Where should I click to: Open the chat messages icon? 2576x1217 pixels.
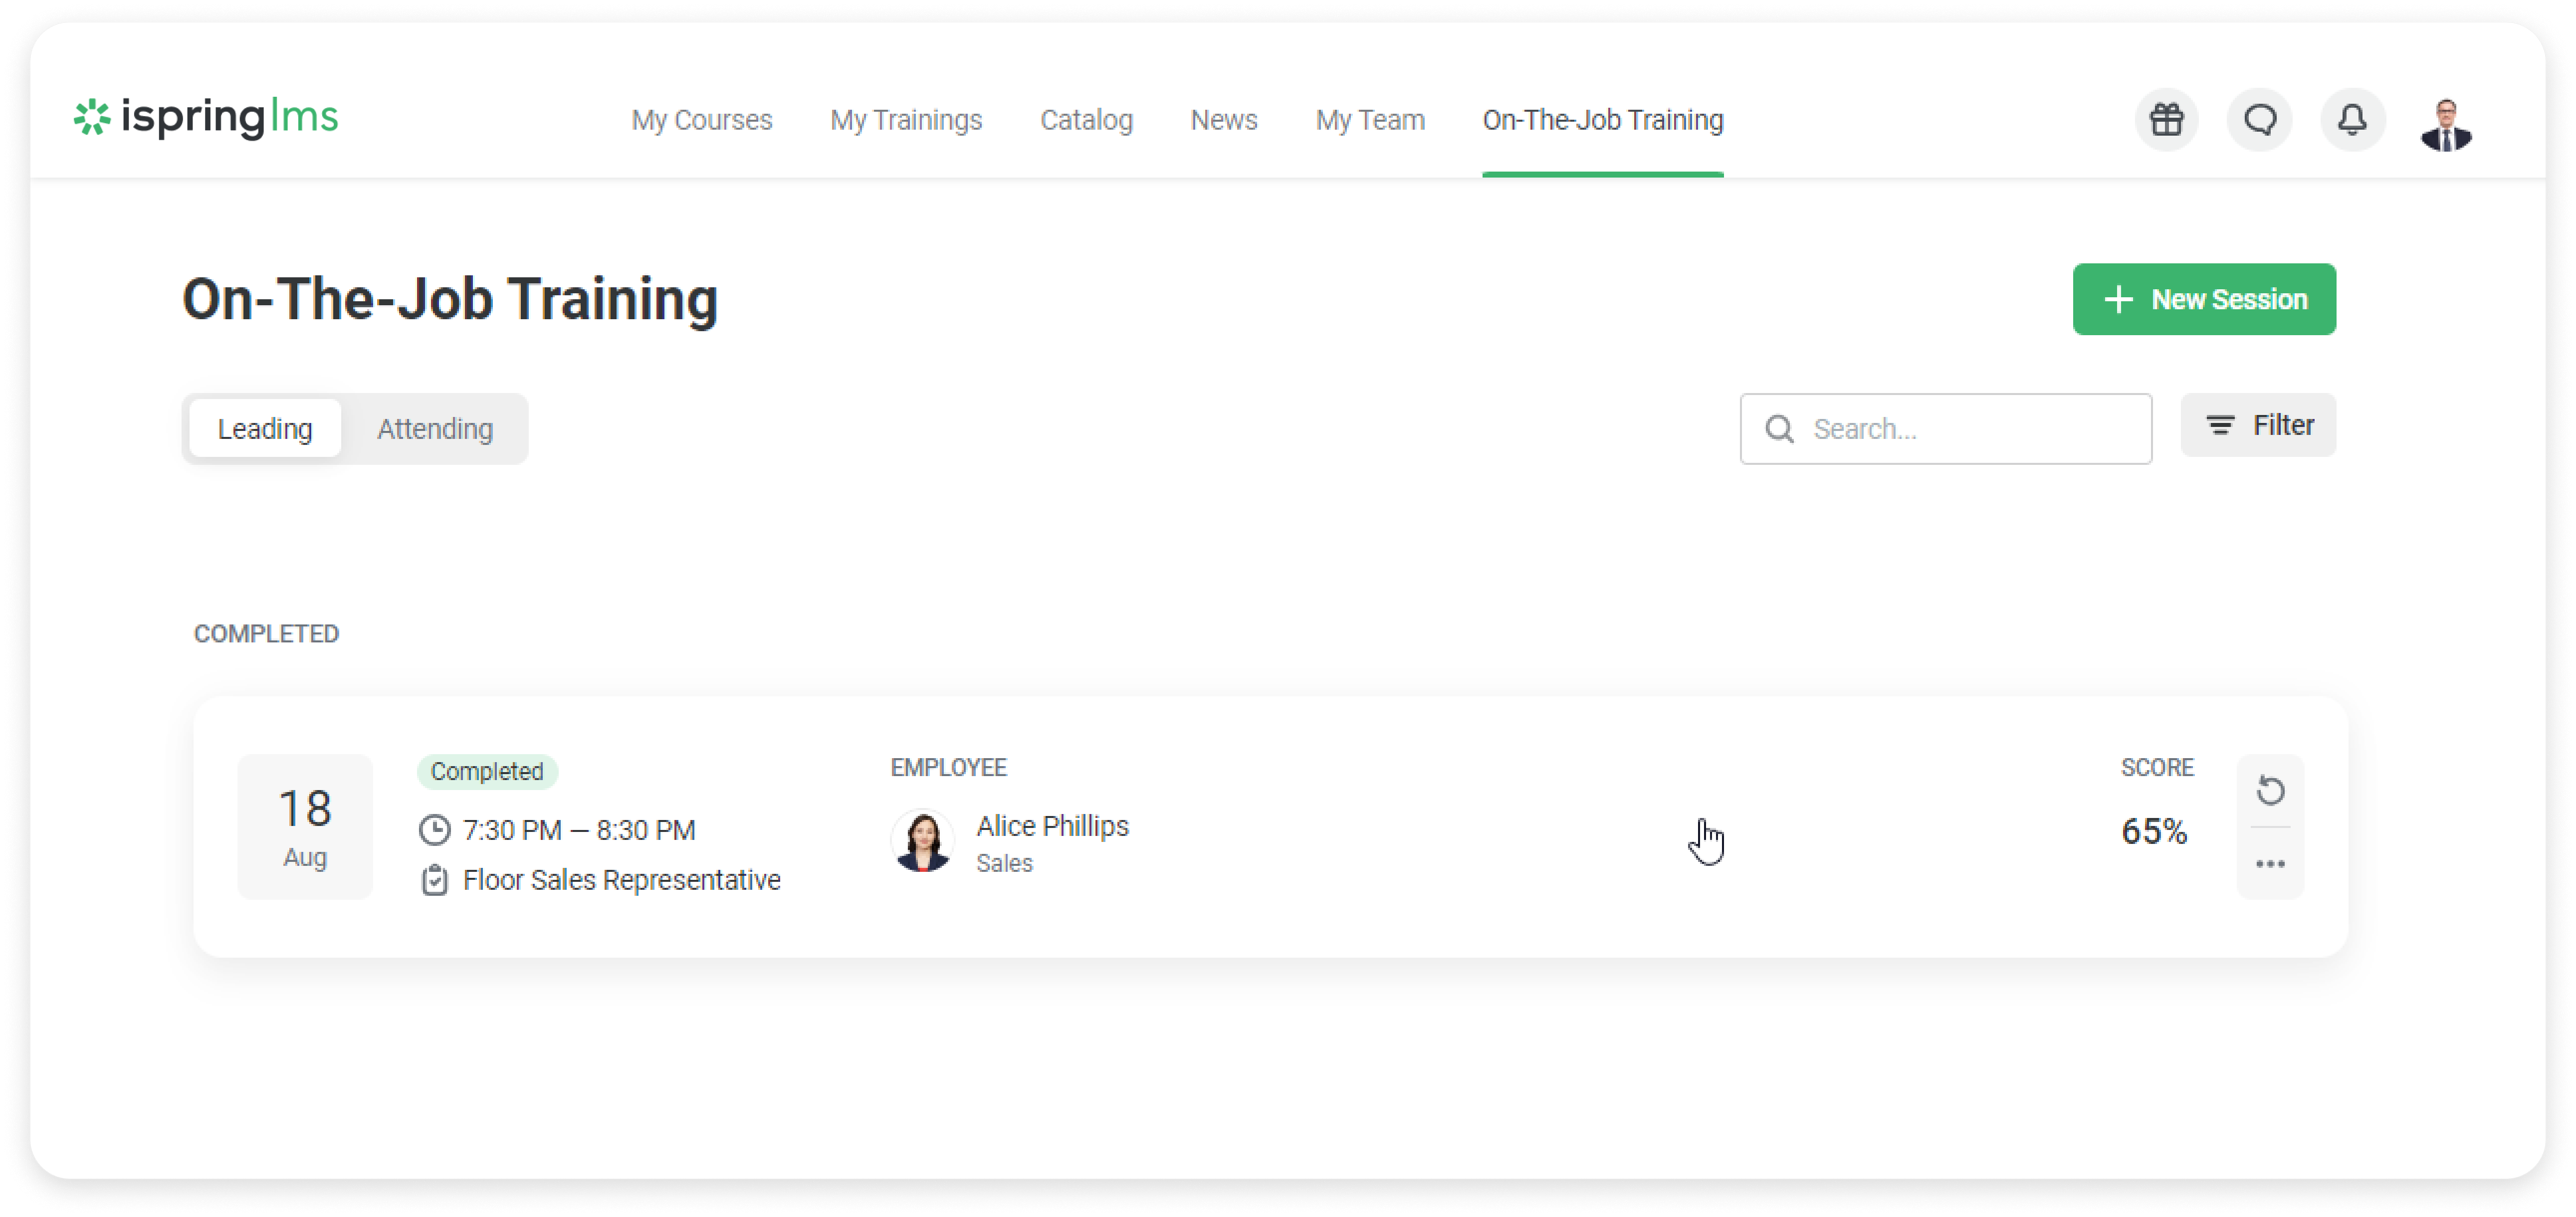click(x=2259, y=120)
